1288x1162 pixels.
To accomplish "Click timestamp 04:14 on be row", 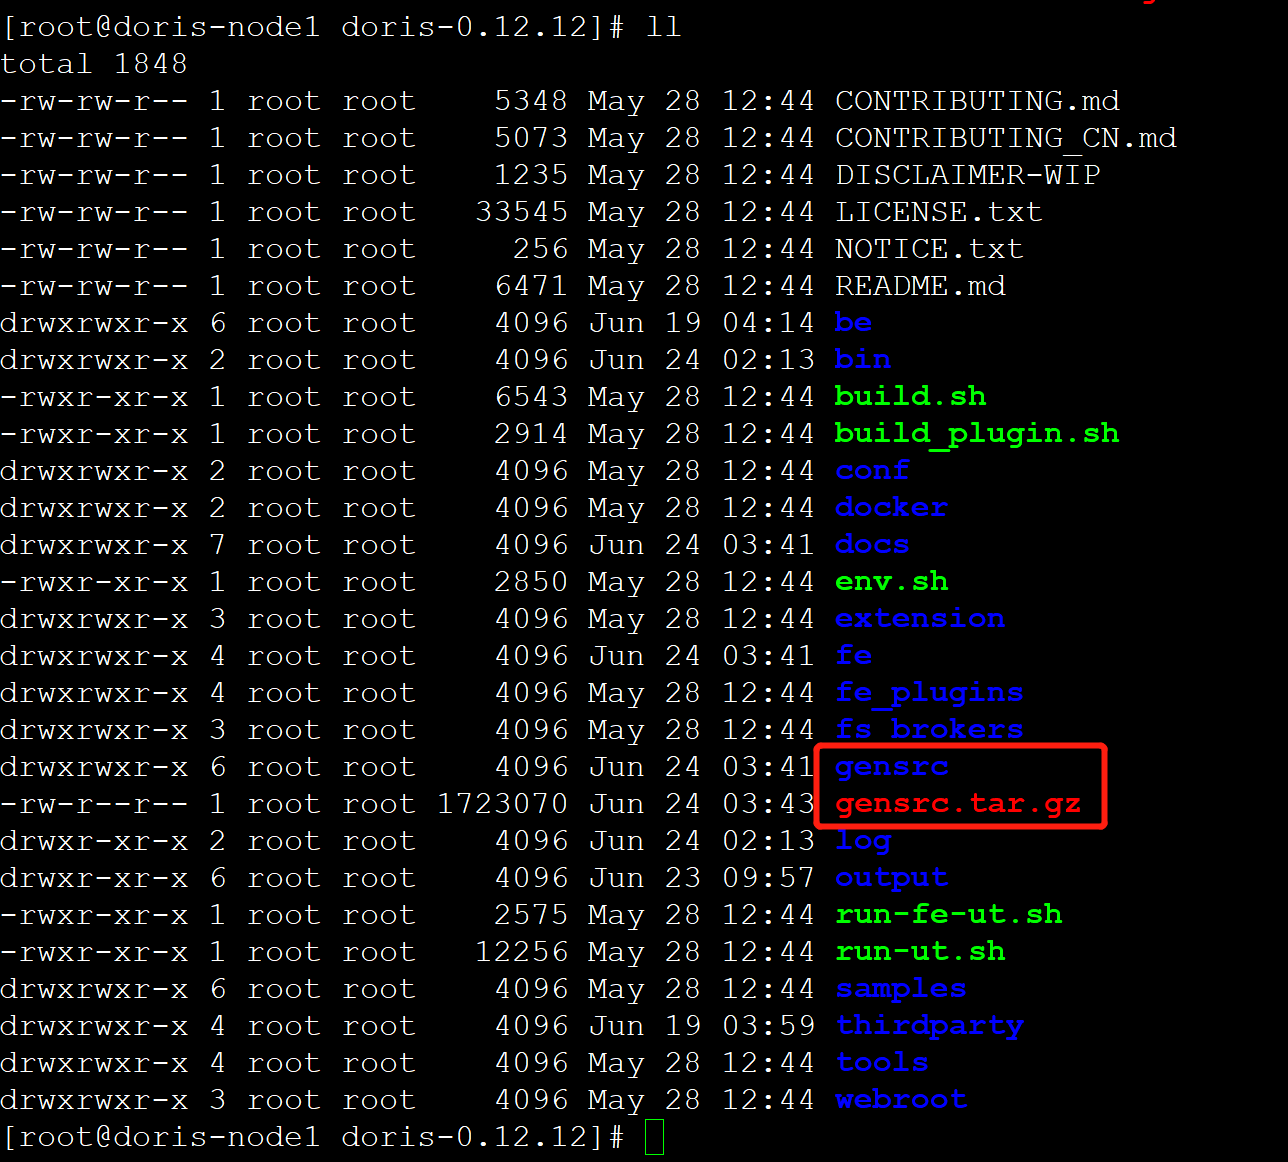I will coord(768,323).
